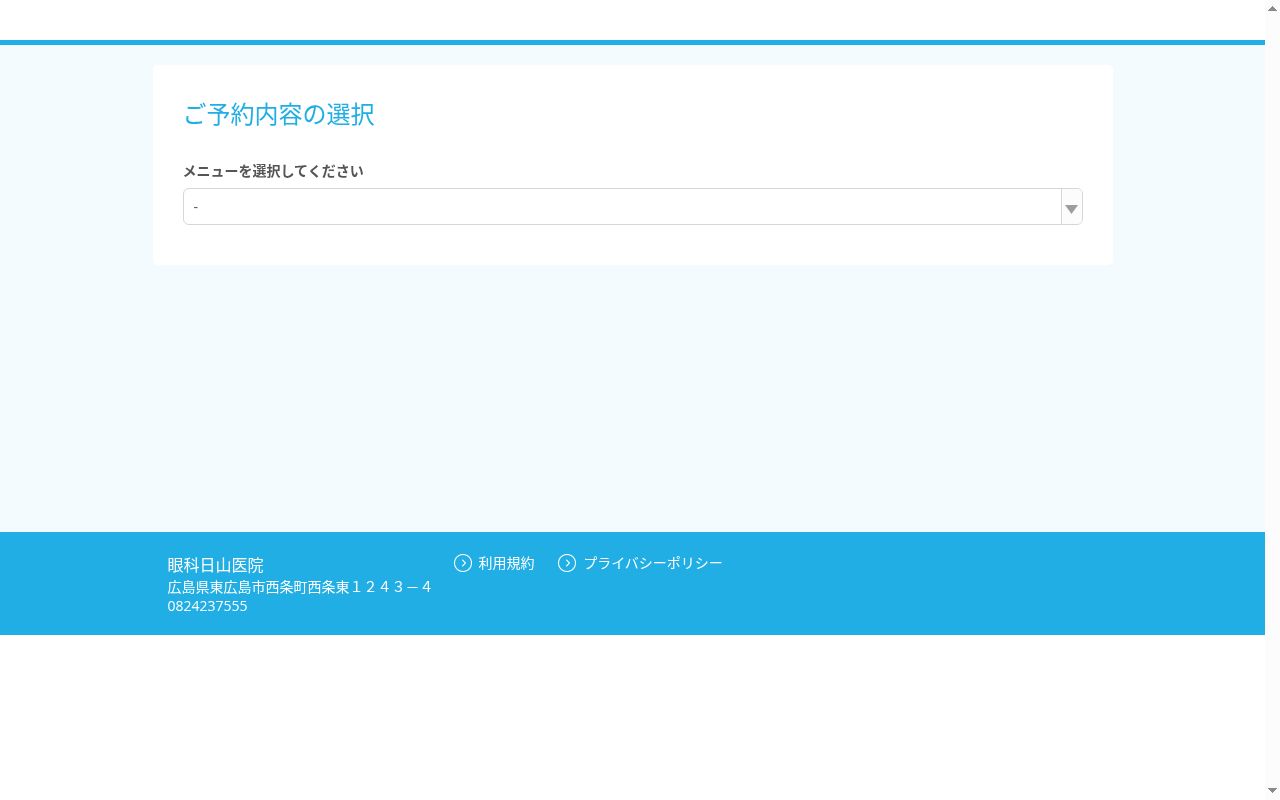Image resolution: width=1280 pixels, height=800 pixels.
Task: Open the プライバシーポリシー link
Action: [652, 563]
